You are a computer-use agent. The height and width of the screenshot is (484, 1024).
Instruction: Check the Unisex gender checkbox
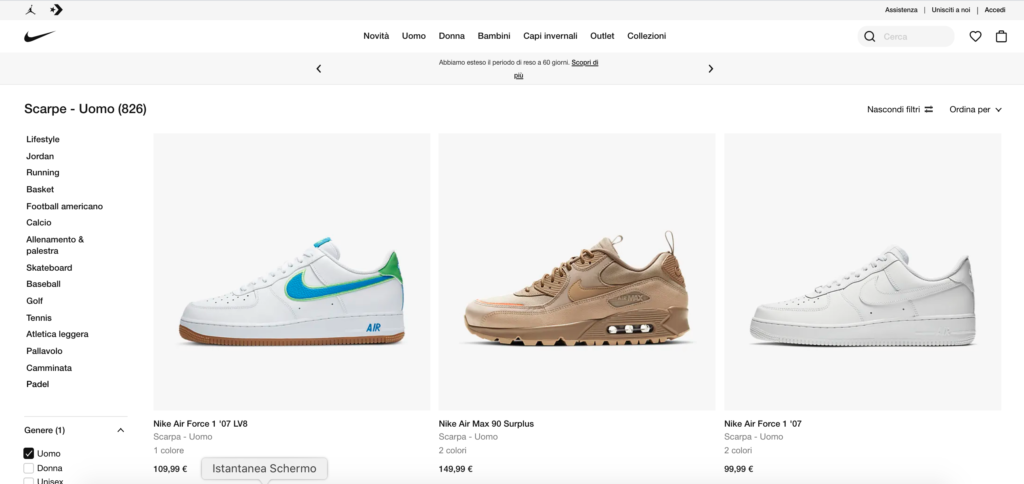29,481
